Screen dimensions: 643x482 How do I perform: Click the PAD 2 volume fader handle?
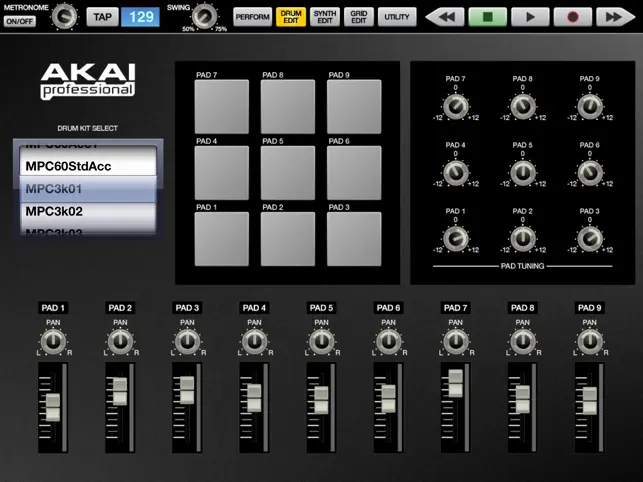tap(120, 391)
